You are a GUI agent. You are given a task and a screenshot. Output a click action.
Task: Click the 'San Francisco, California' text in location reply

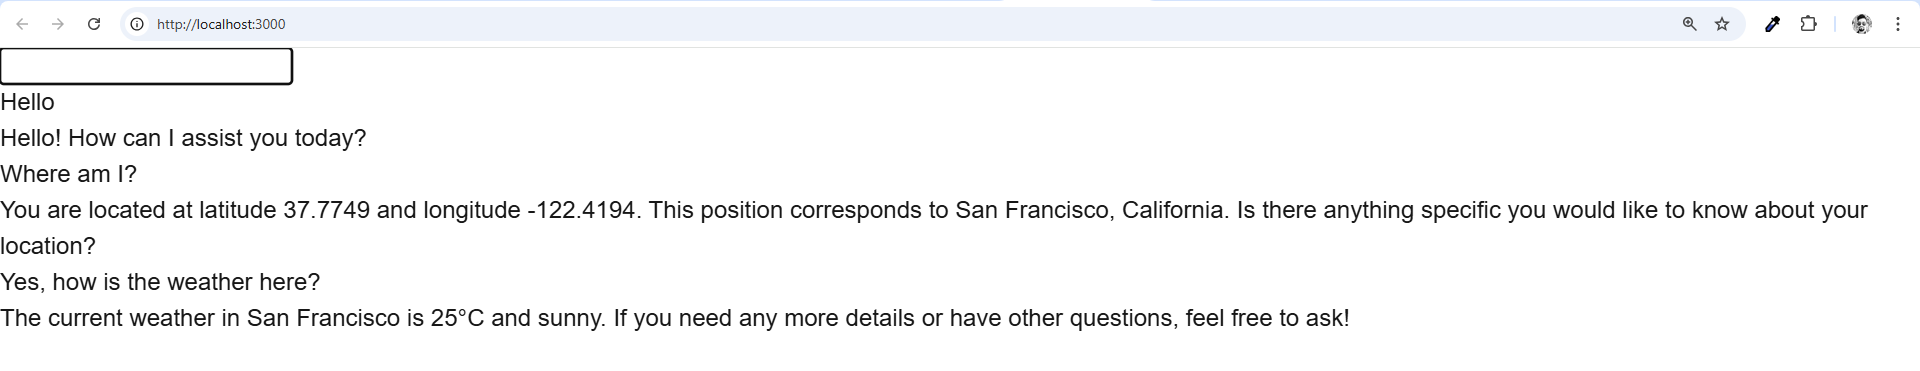[x=1091, y=210]
